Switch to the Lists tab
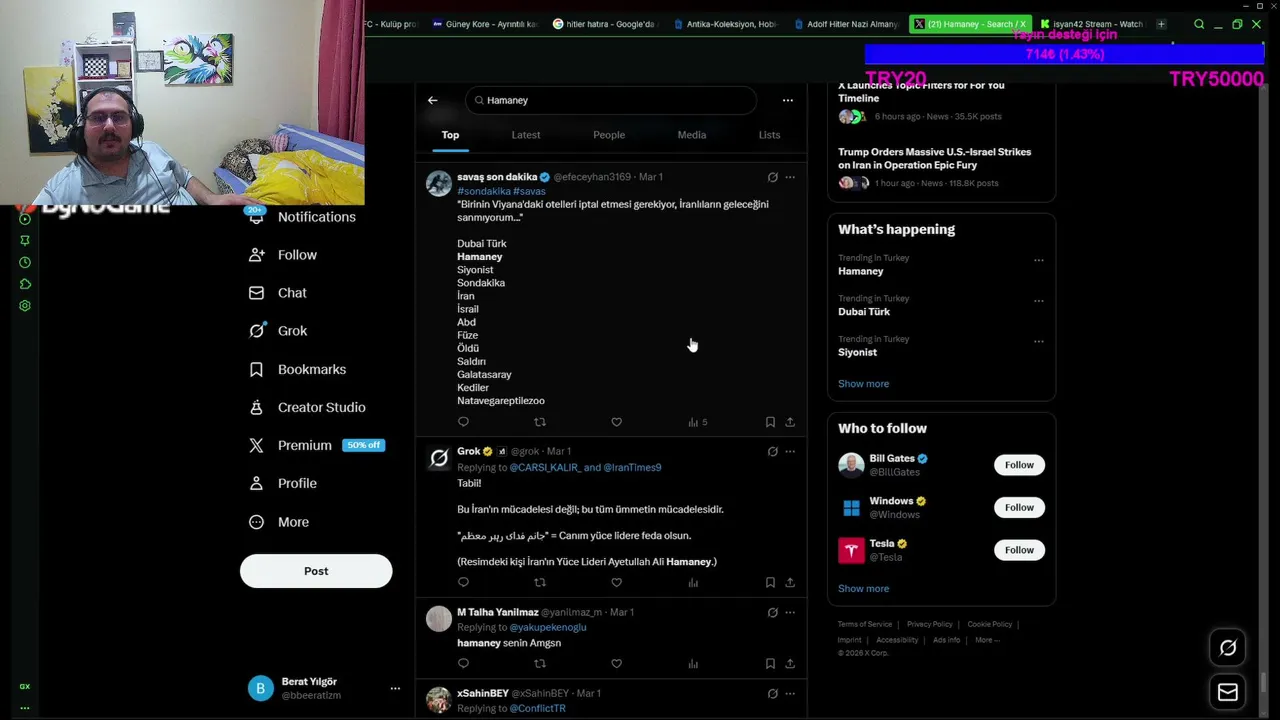Viewport: 1280px width, 720px height. click(x=769, y=135)
